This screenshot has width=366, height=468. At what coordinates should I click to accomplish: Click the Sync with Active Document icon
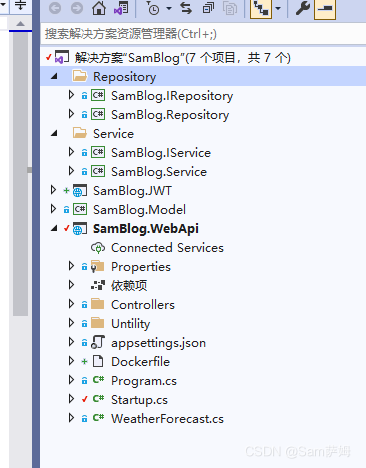[186, 8]
